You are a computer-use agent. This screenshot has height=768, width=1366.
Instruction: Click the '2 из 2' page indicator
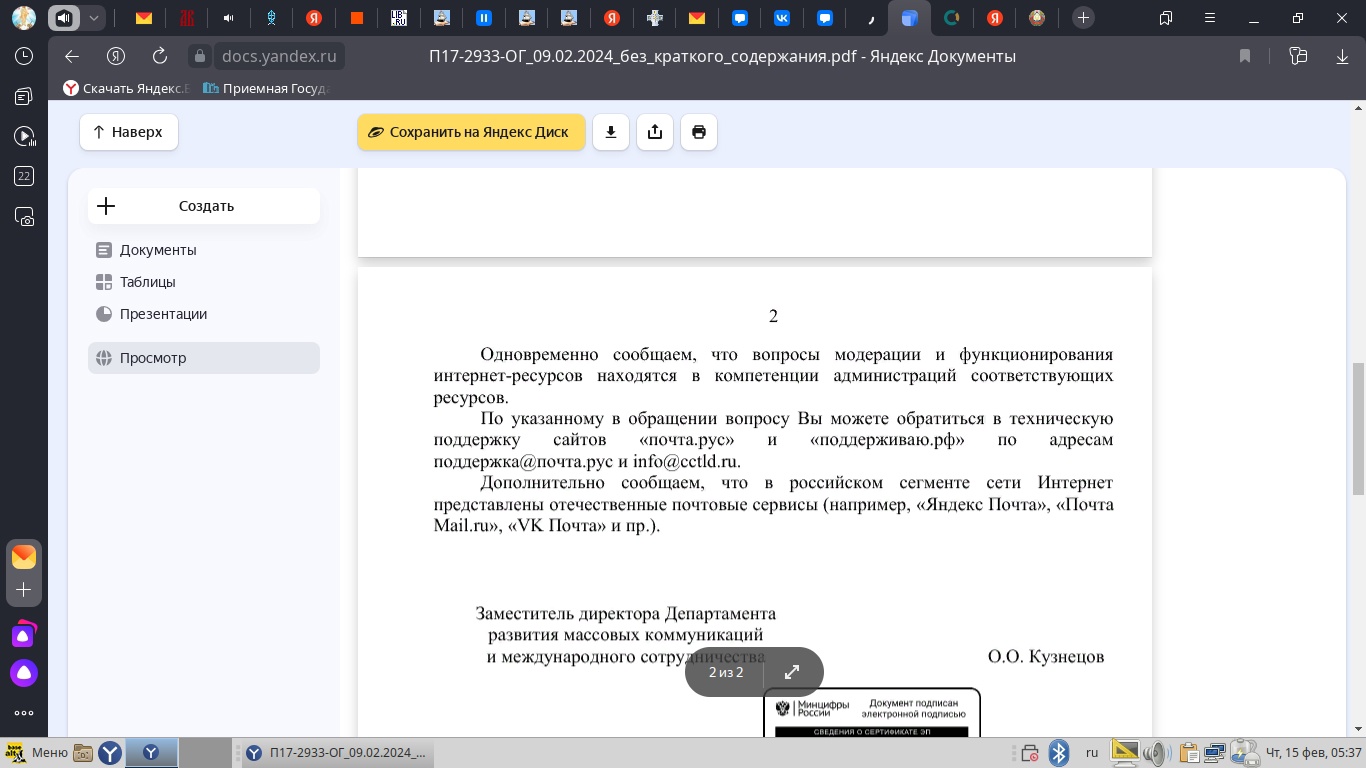click(726, 672)
